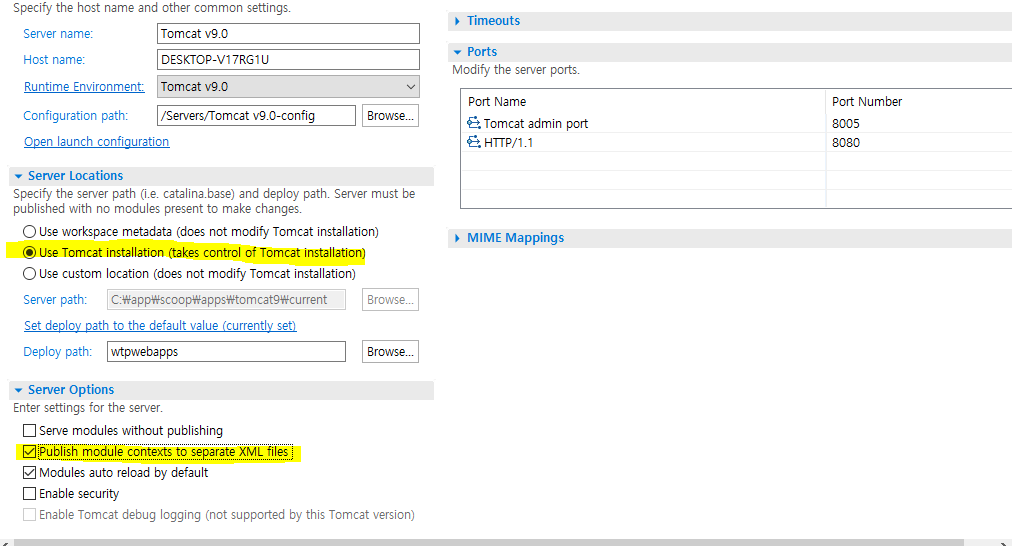The width and height of the screenshot is (1012, 546).
Task: Click the Server name input field
Action: [288, 34]
